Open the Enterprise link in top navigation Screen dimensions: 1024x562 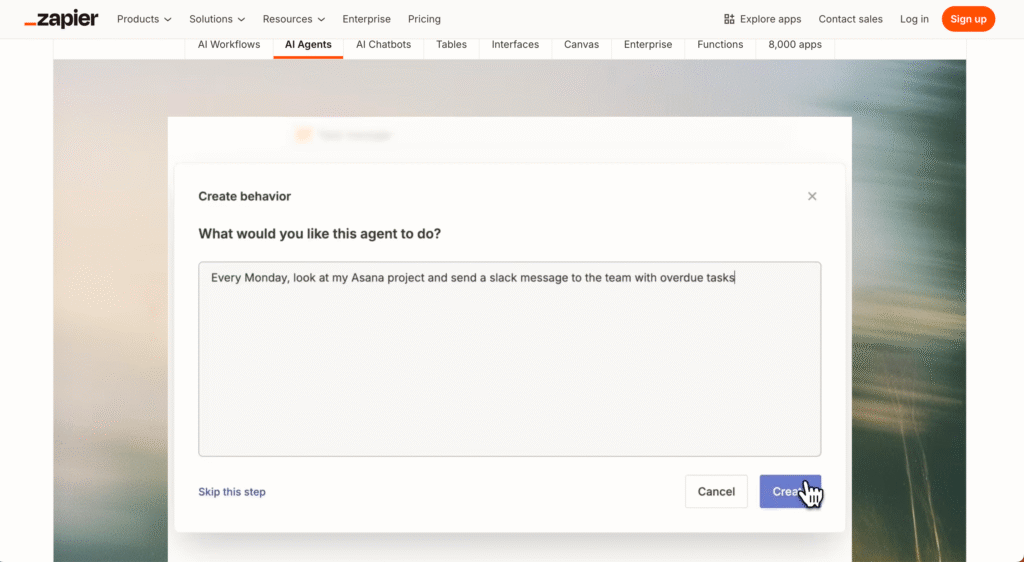pos(366,19)
